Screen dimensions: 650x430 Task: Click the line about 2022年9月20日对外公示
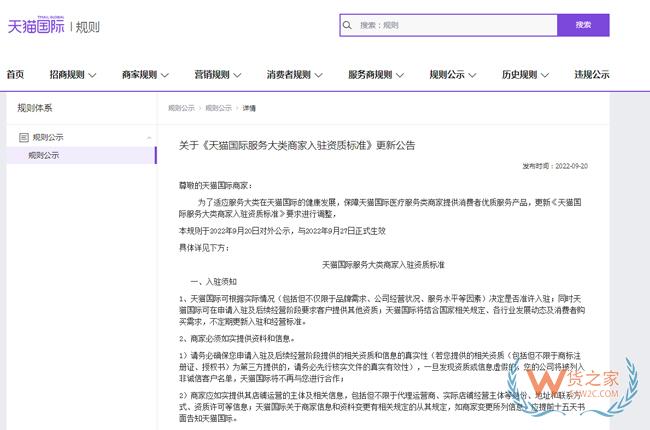pyautogui.click(x=282, y=231)
